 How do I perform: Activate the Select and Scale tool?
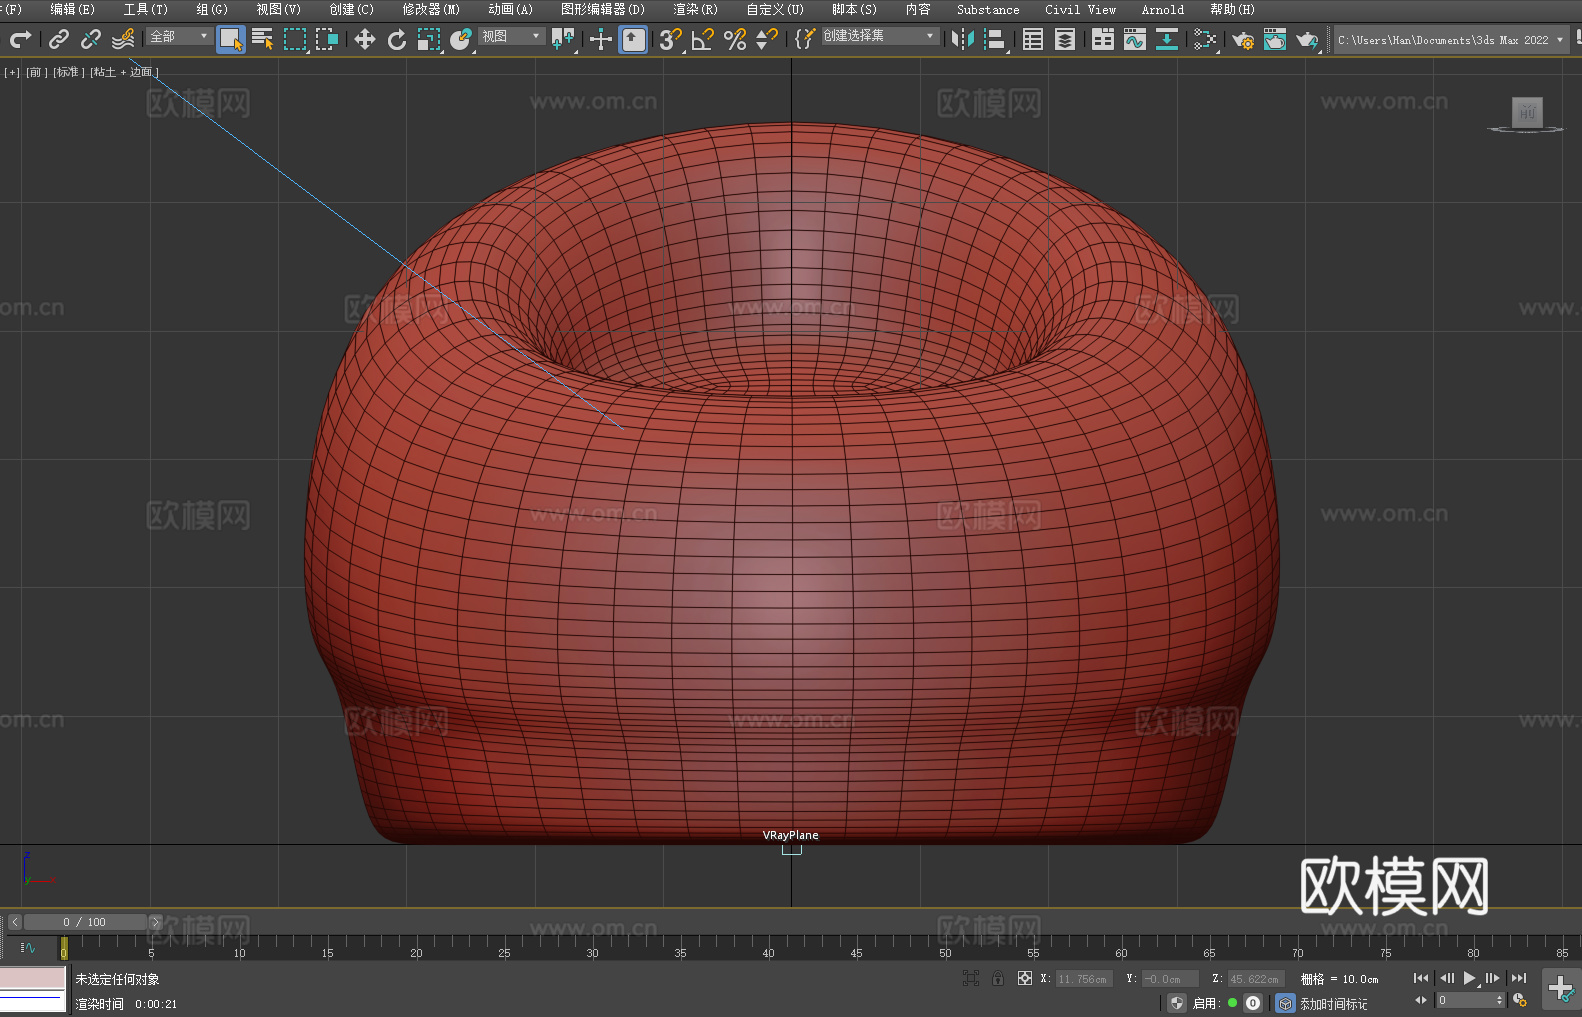pos(429,39)
